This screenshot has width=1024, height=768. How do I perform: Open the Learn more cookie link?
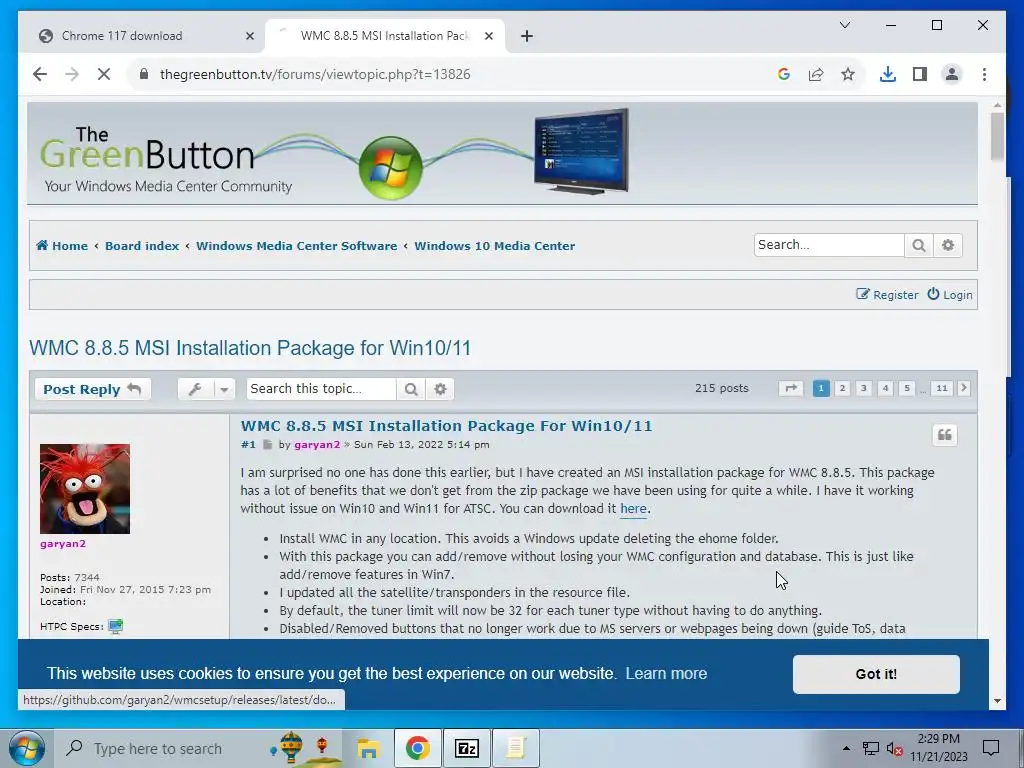tap(666, 673)
